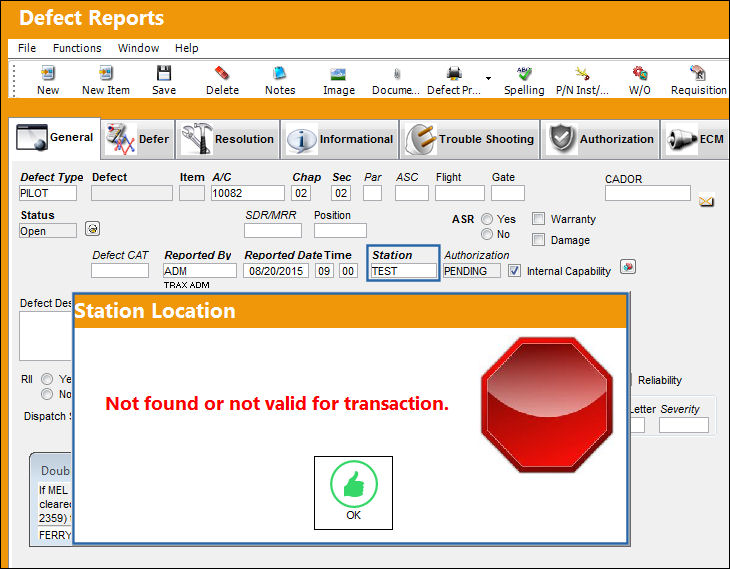Click the CADOR input field

click(x=648, y=193)
